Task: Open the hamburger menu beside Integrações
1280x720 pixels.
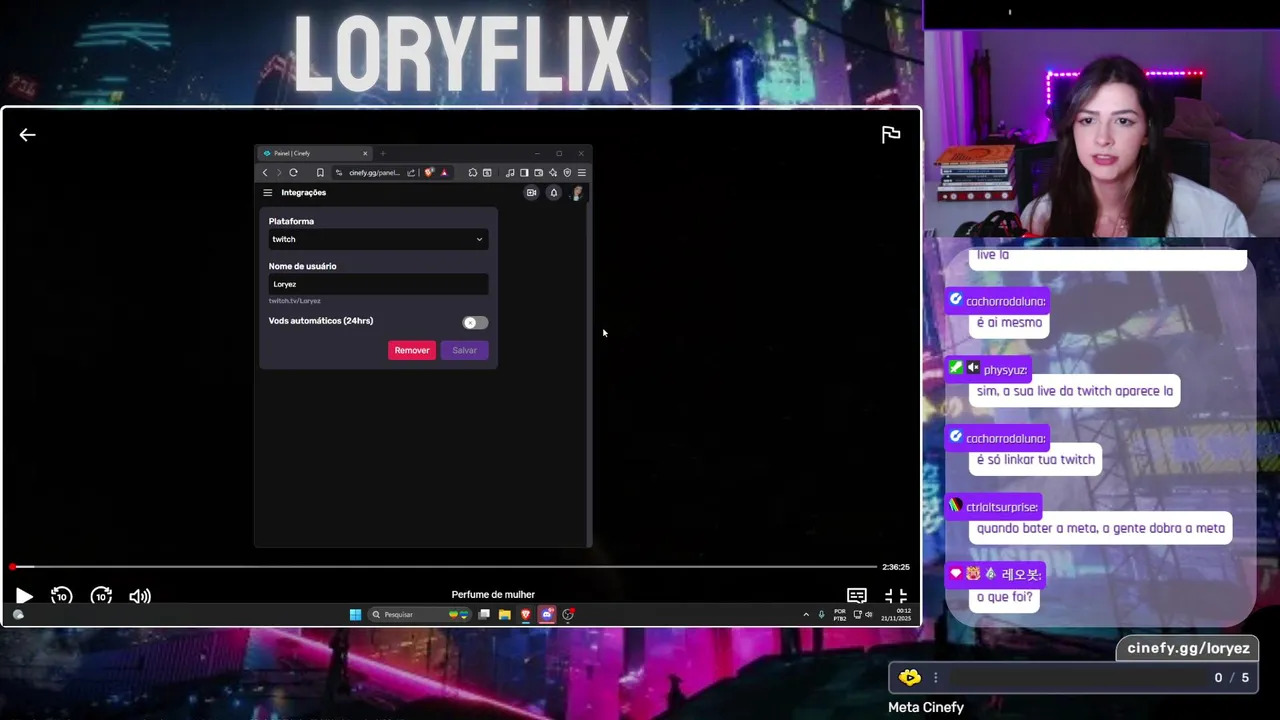Action: click(267, 193)
